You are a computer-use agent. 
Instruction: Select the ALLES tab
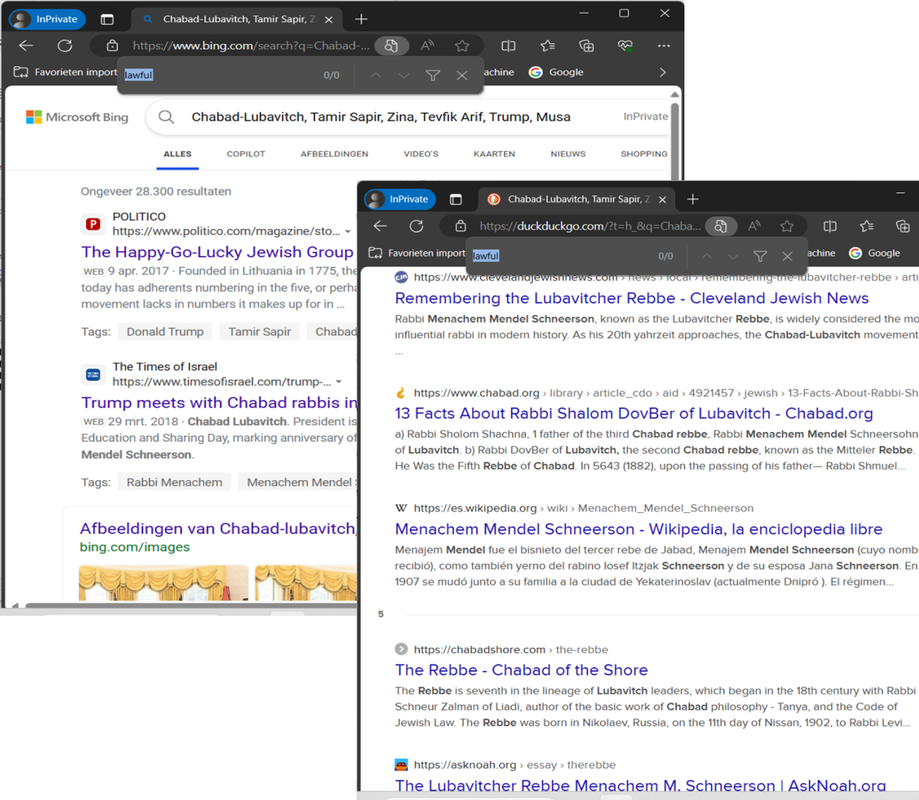[178, 154]
